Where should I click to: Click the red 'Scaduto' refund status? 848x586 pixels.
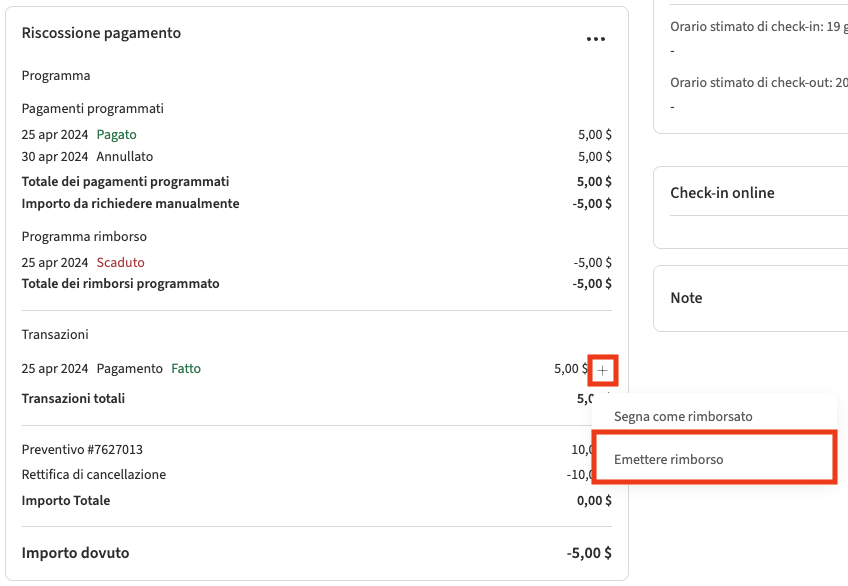click(120, 262)
